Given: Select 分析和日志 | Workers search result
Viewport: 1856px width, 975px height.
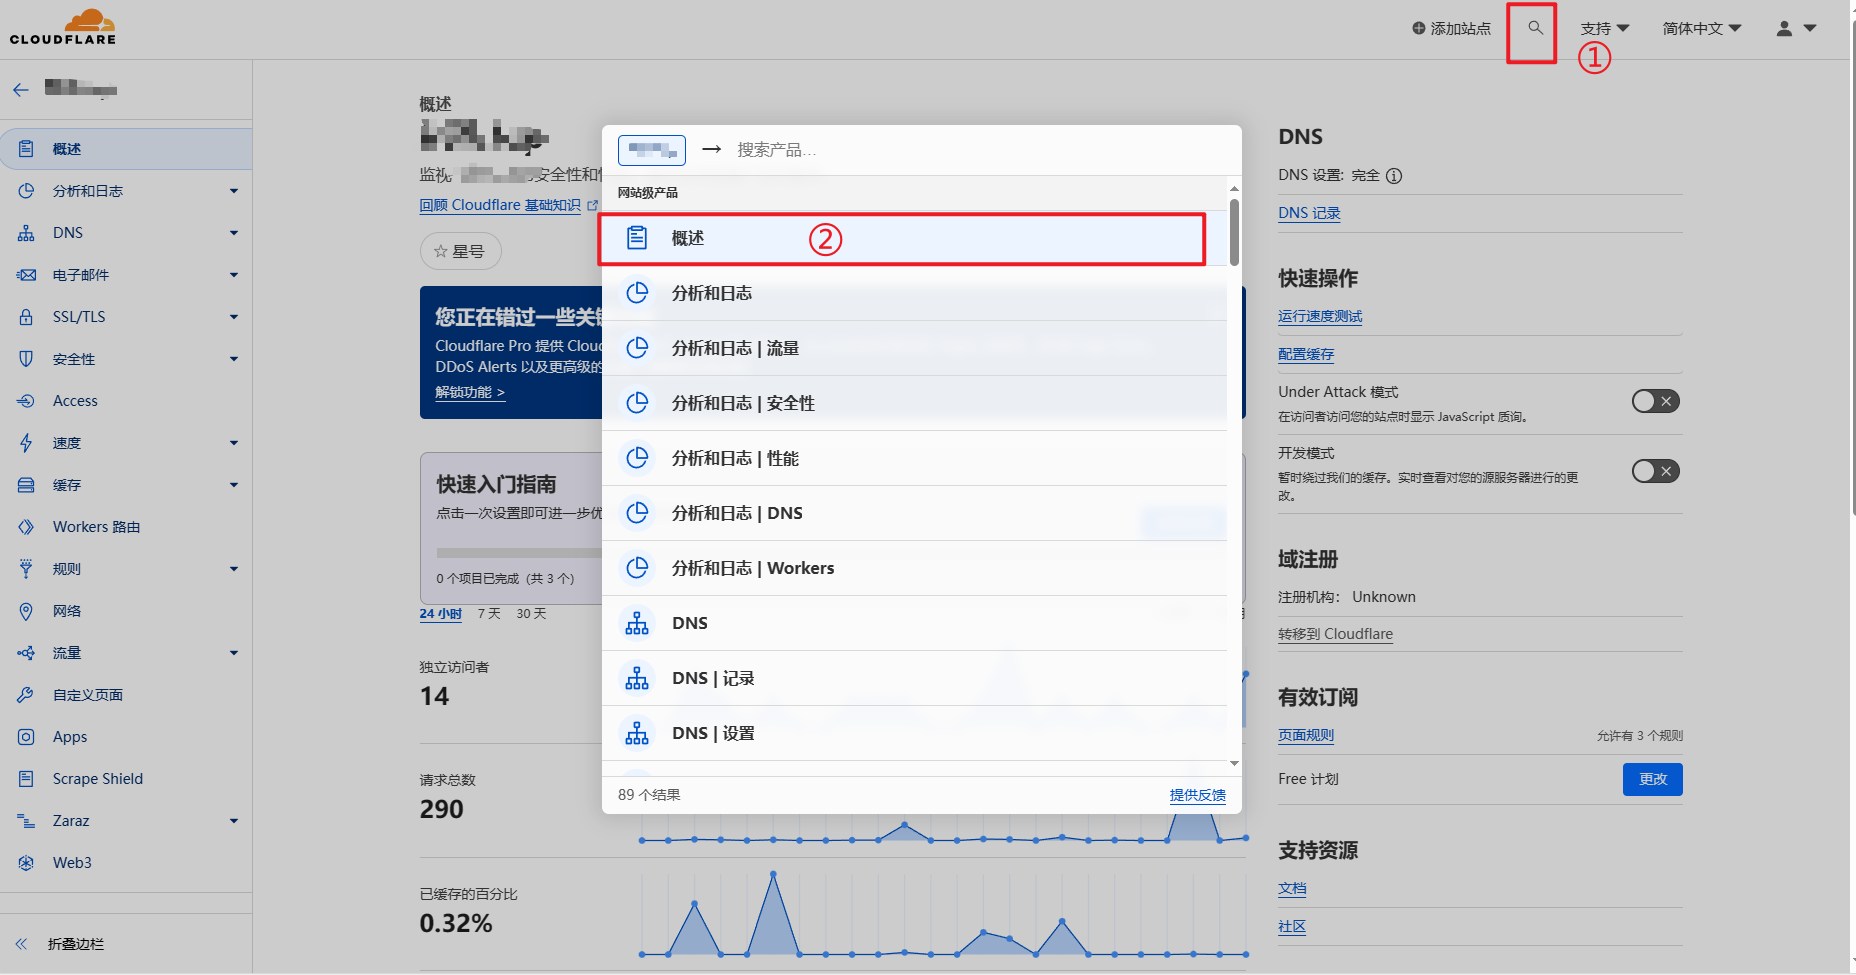Looking at the screenshot, I should pyautogui.click(x=914, y=568).
